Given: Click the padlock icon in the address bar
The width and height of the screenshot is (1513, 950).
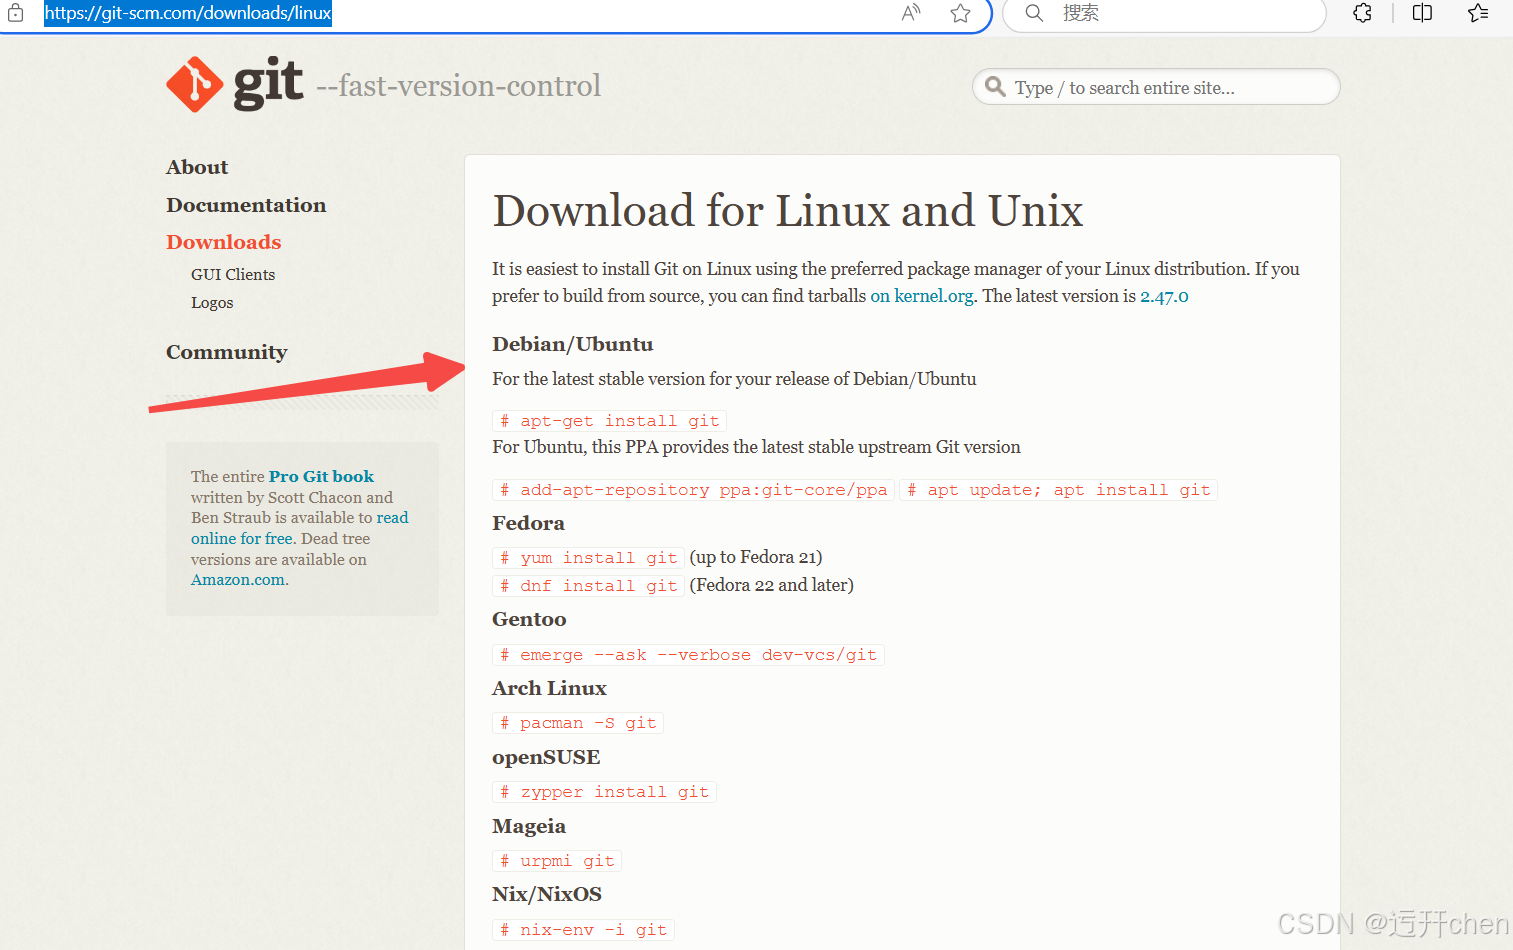Looking at the screenshot, I should tap(16, 14).
